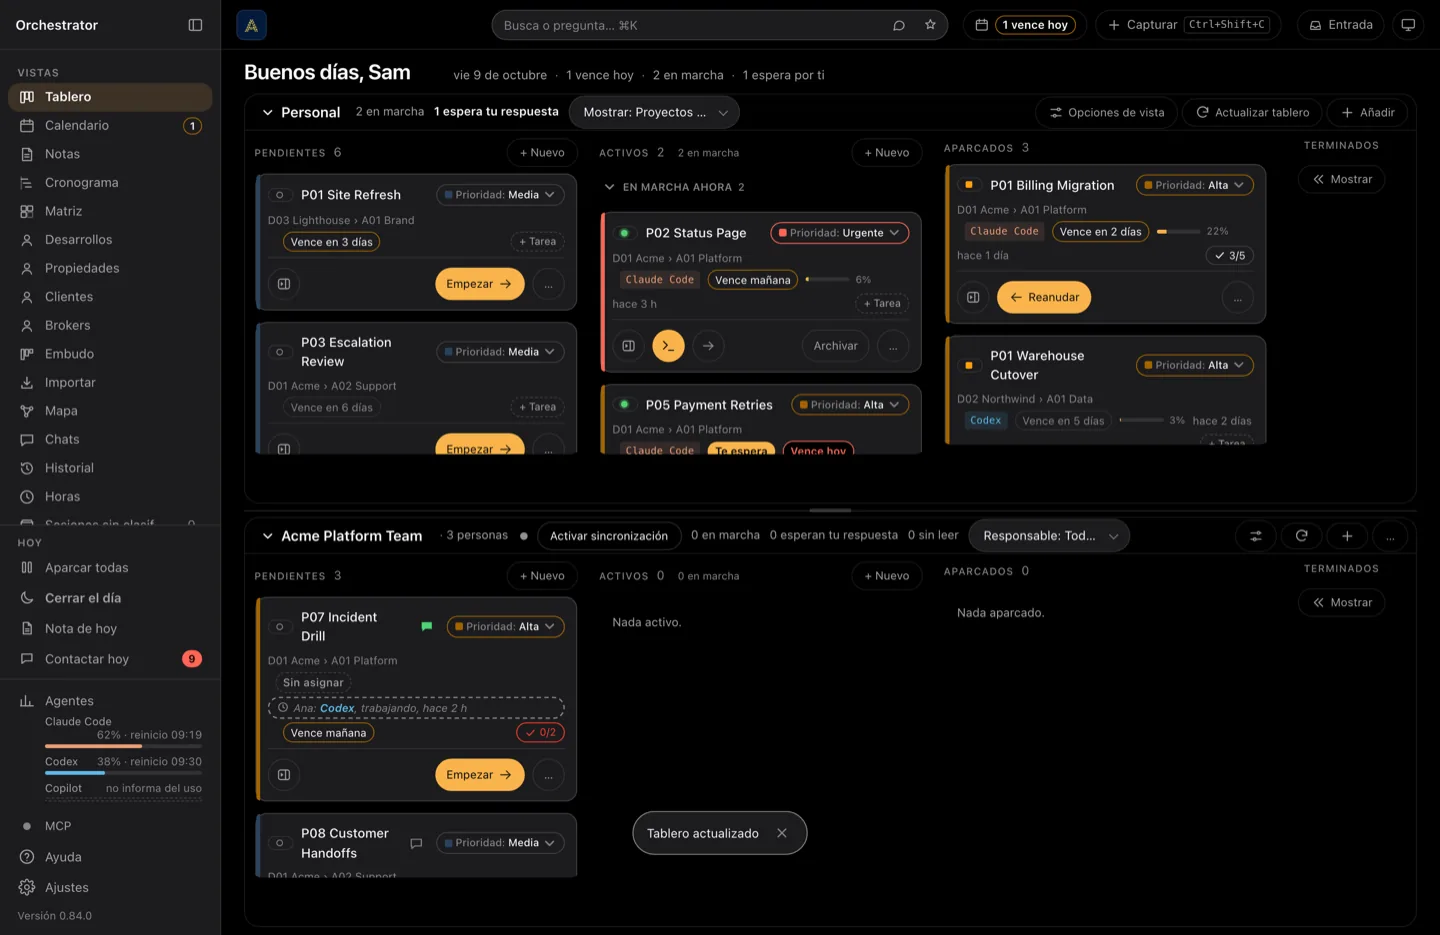Click the comment icon on P08 Customer Handoffs
Image resolution: width=1440 pixels, height=935 pixels.
coord(416,843)
